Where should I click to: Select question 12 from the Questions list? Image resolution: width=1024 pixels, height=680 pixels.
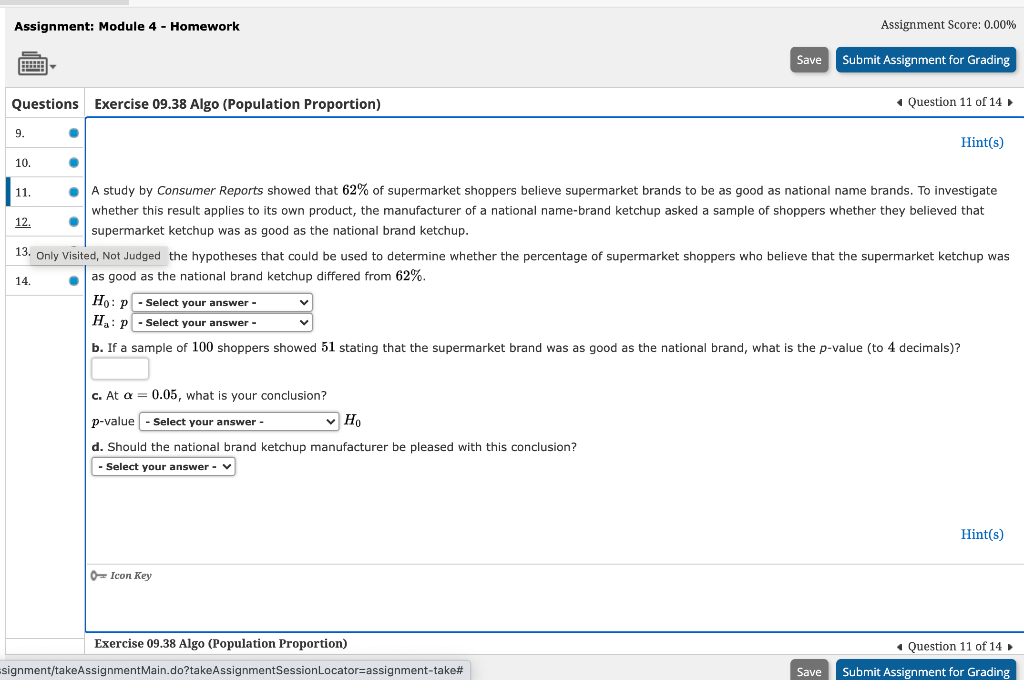point(22,221)
